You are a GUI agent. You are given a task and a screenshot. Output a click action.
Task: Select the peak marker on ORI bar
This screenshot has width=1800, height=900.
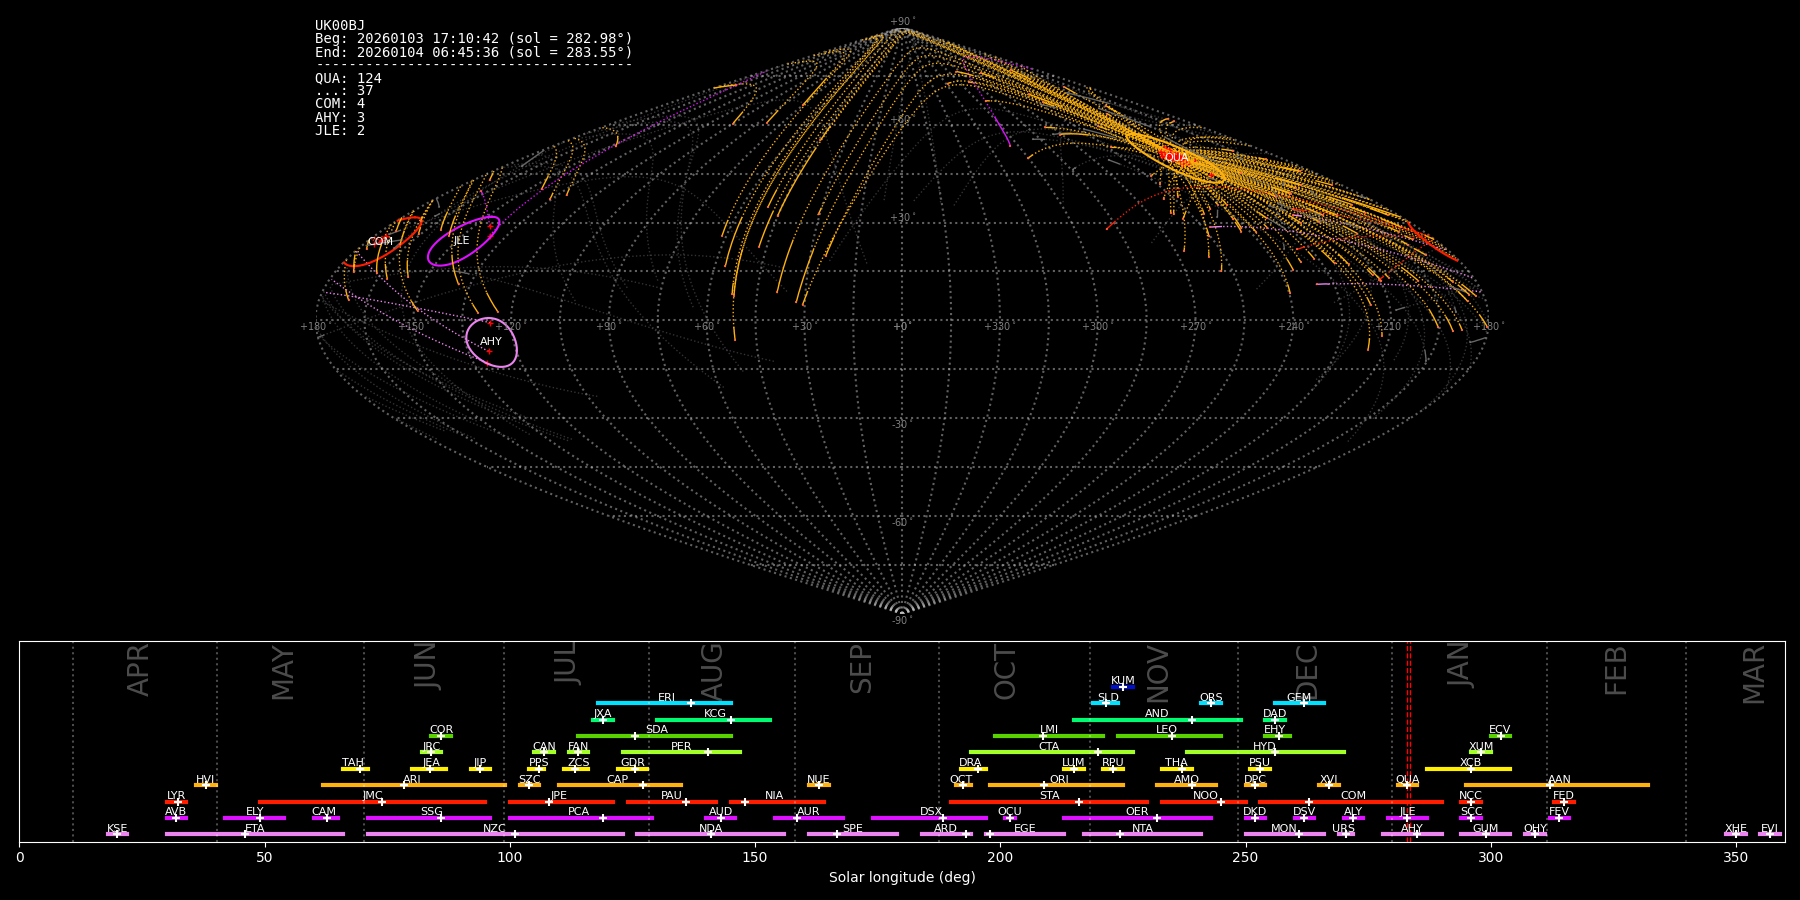tap(1044, 785)
